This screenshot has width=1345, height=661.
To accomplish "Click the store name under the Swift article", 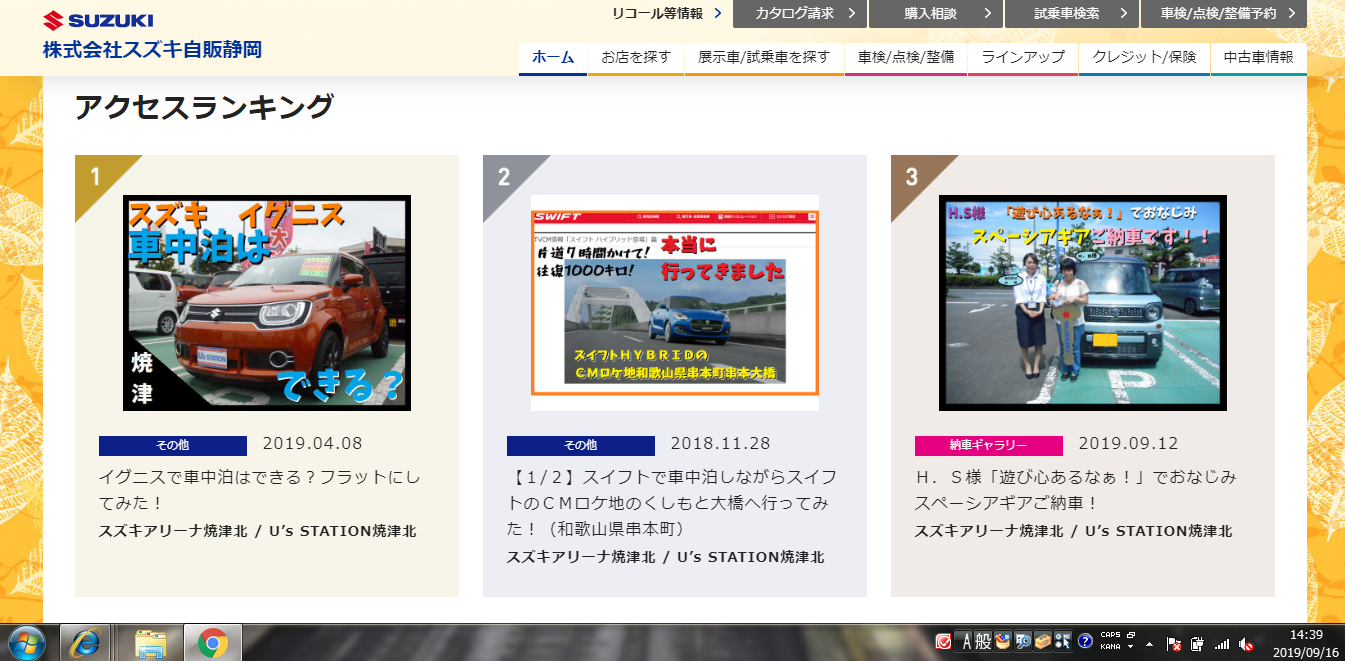I will 666,557.
